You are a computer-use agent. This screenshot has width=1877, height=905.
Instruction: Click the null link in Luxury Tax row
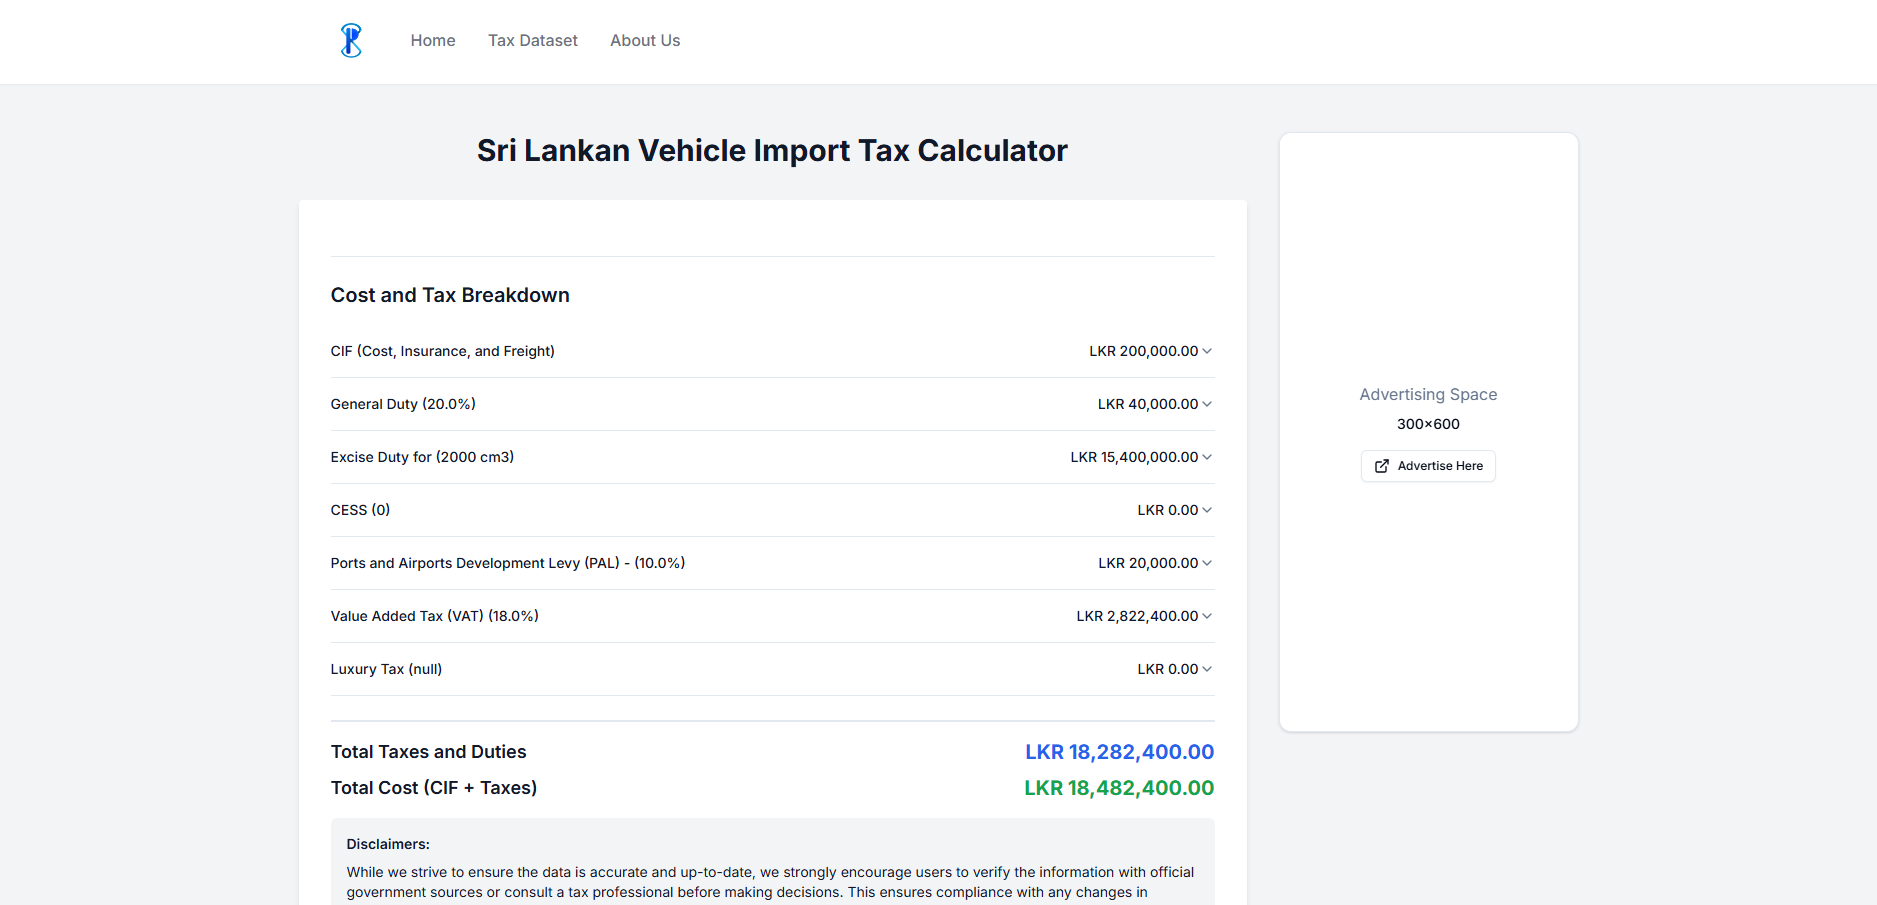(x=426, y=668)
